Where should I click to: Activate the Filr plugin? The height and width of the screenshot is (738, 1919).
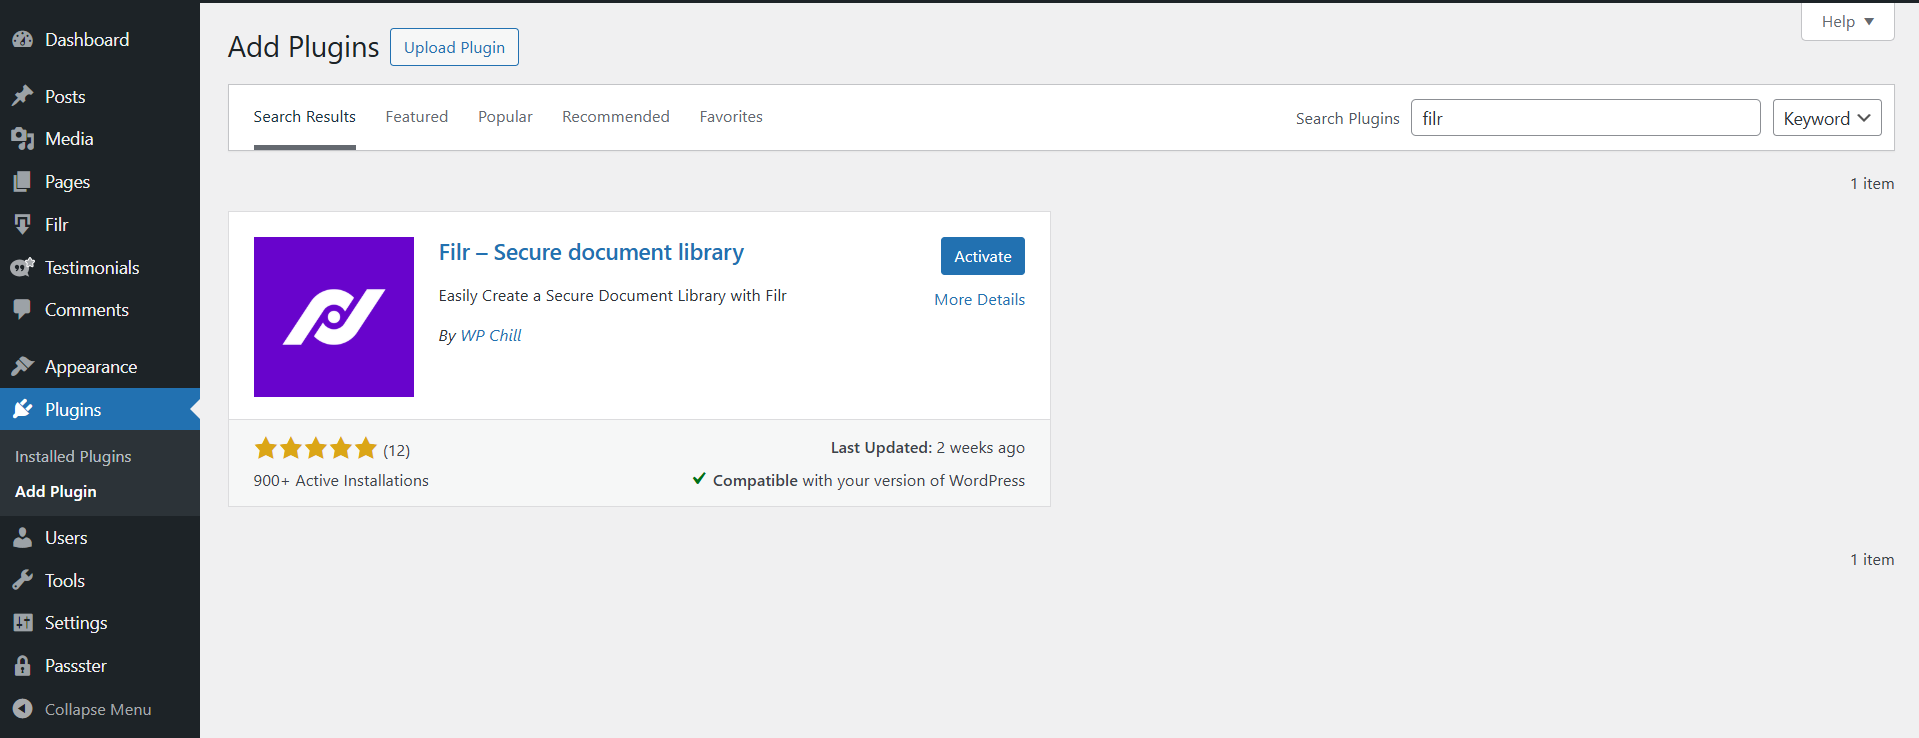click(983, 256)
